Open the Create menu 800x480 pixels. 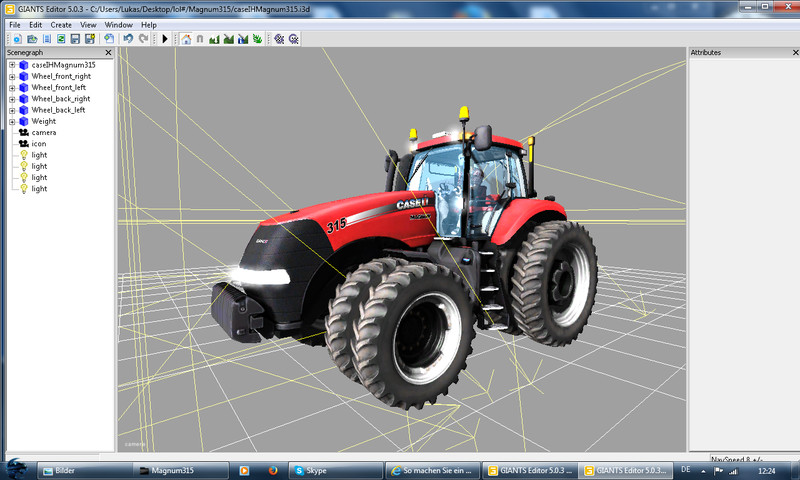[61, 24]
